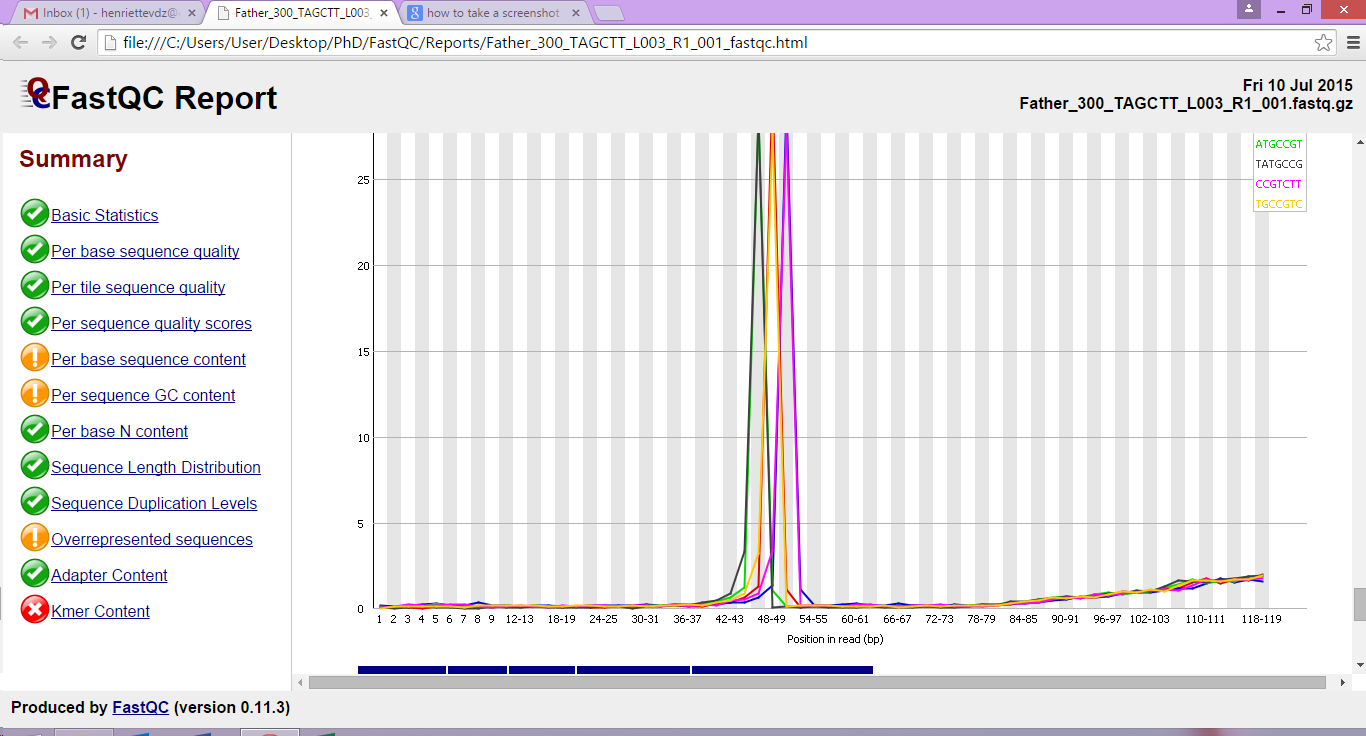Select the Father_300_TAGCTT_L003 tab
Screen dimensions: 1366x736
point(302,14)
